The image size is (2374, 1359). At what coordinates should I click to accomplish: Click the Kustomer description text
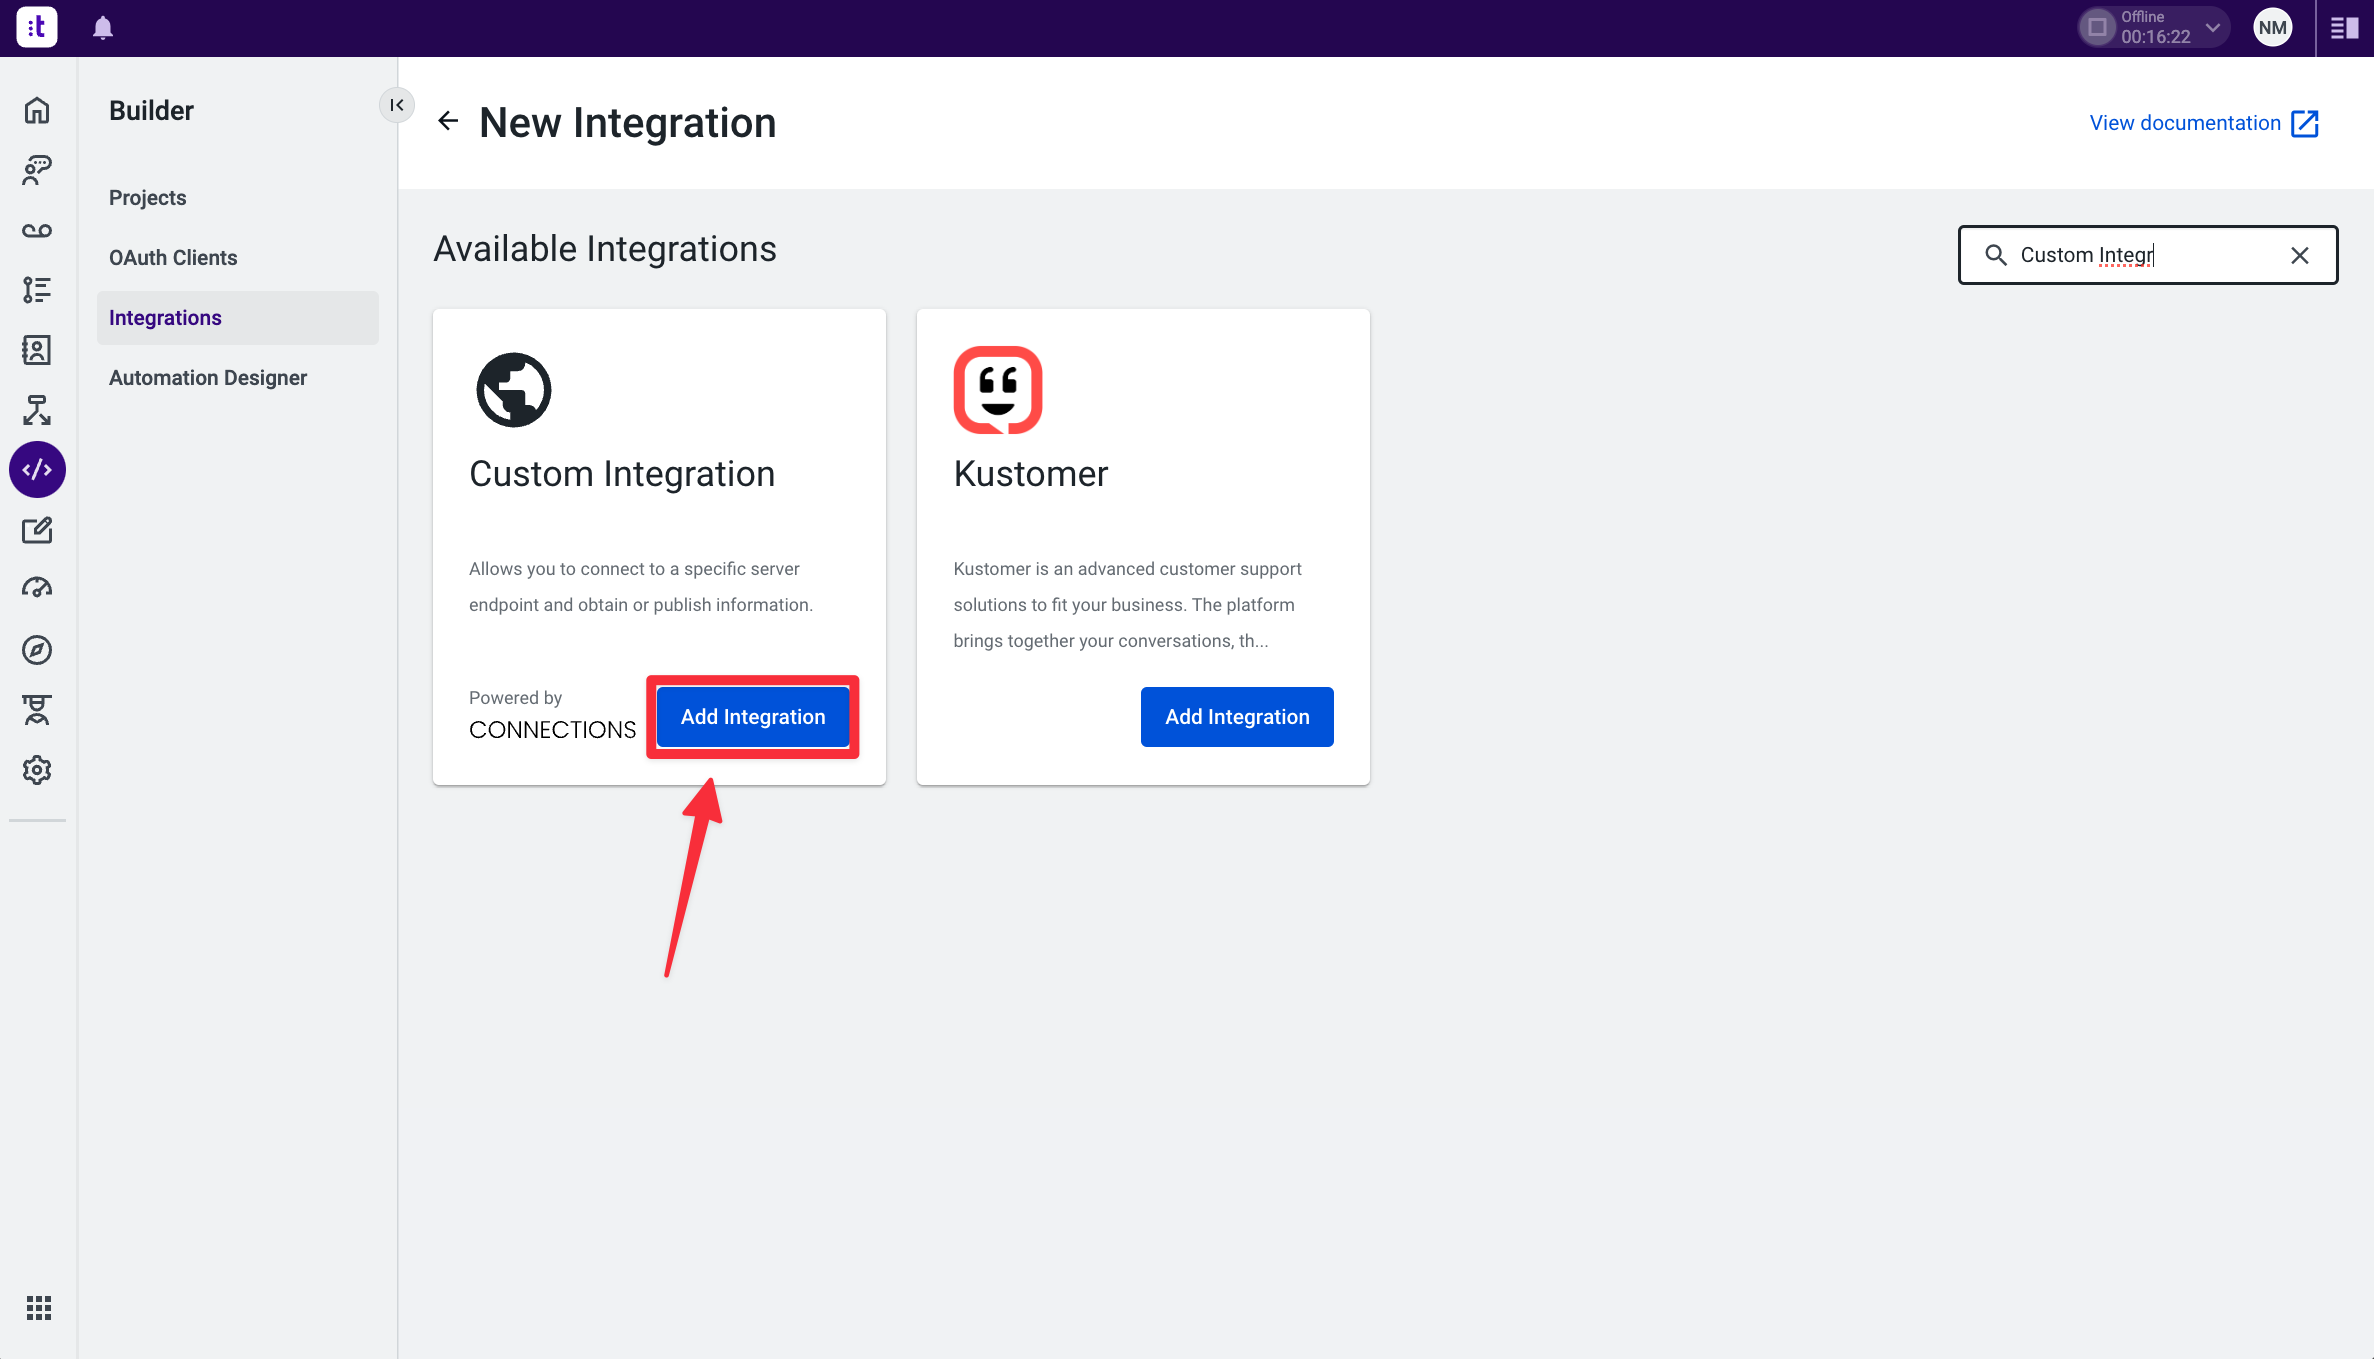(x=1128, y=605)
